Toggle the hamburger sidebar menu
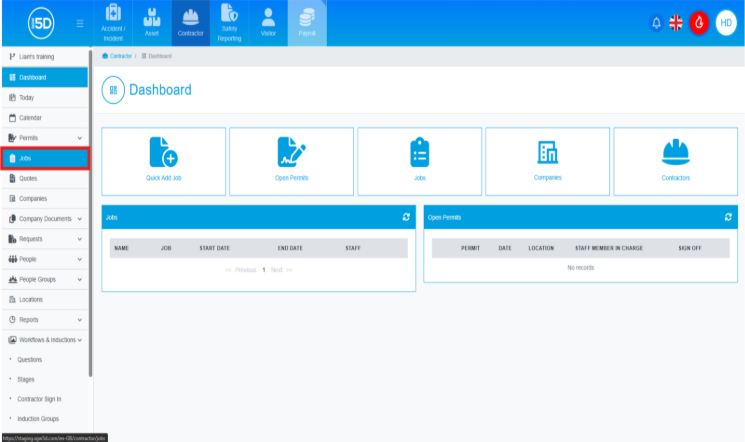Image resolution: width=745 pixels, height=442 pixels. pos(80,23)
